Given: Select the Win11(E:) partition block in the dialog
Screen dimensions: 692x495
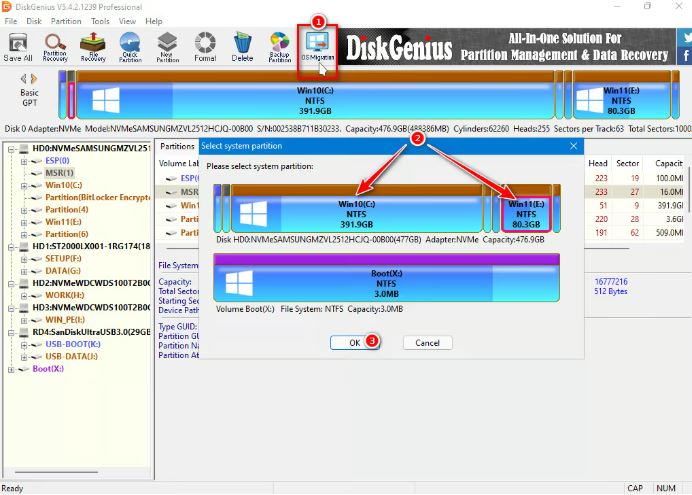Looking at the screenshot, I should [526, 212].
